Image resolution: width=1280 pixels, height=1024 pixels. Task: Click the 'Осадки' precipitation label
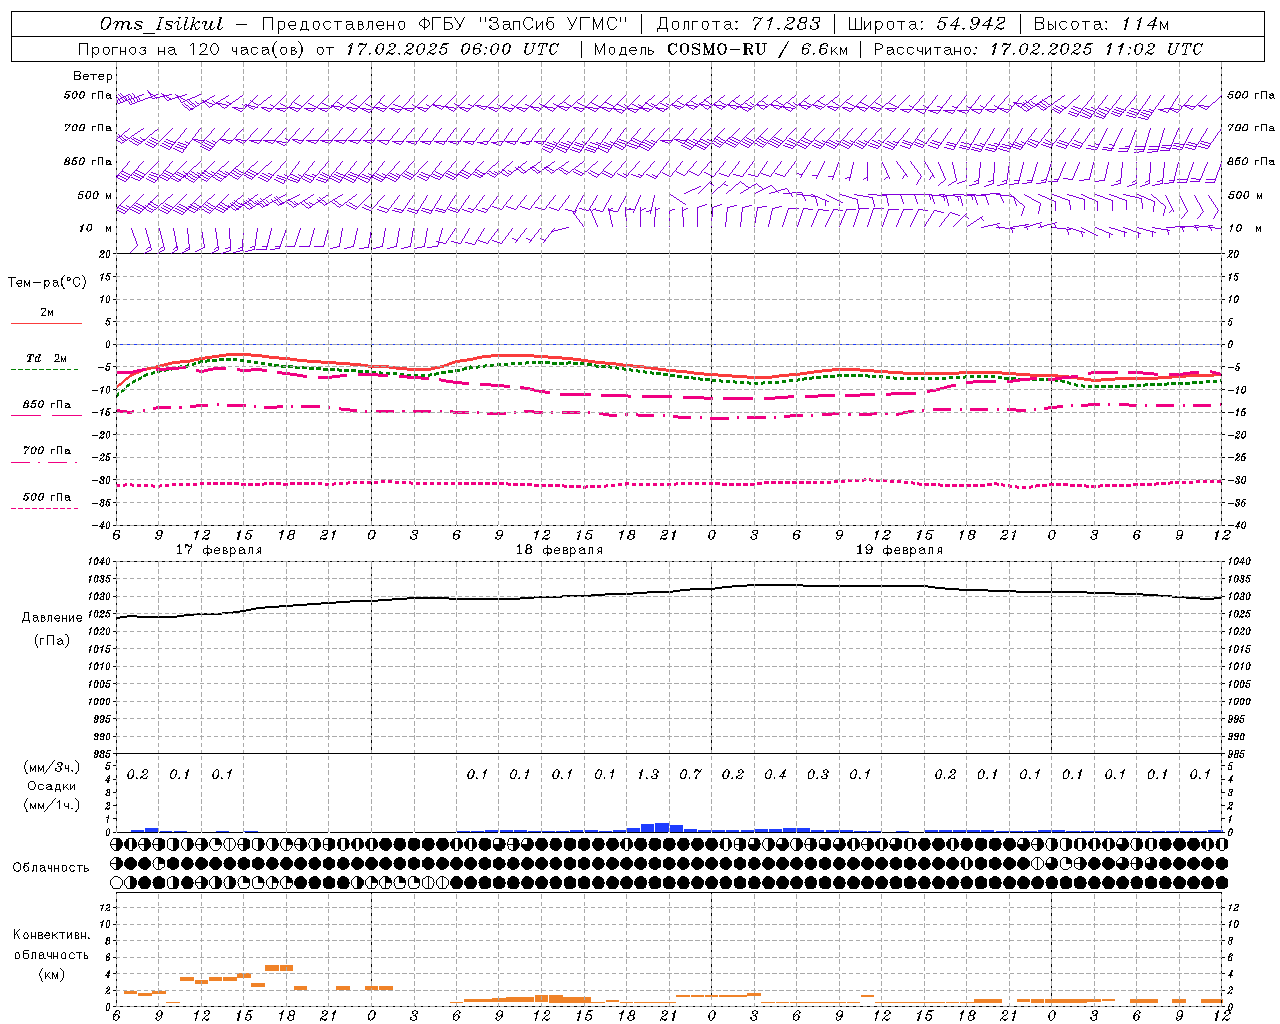tap(52, 786)
